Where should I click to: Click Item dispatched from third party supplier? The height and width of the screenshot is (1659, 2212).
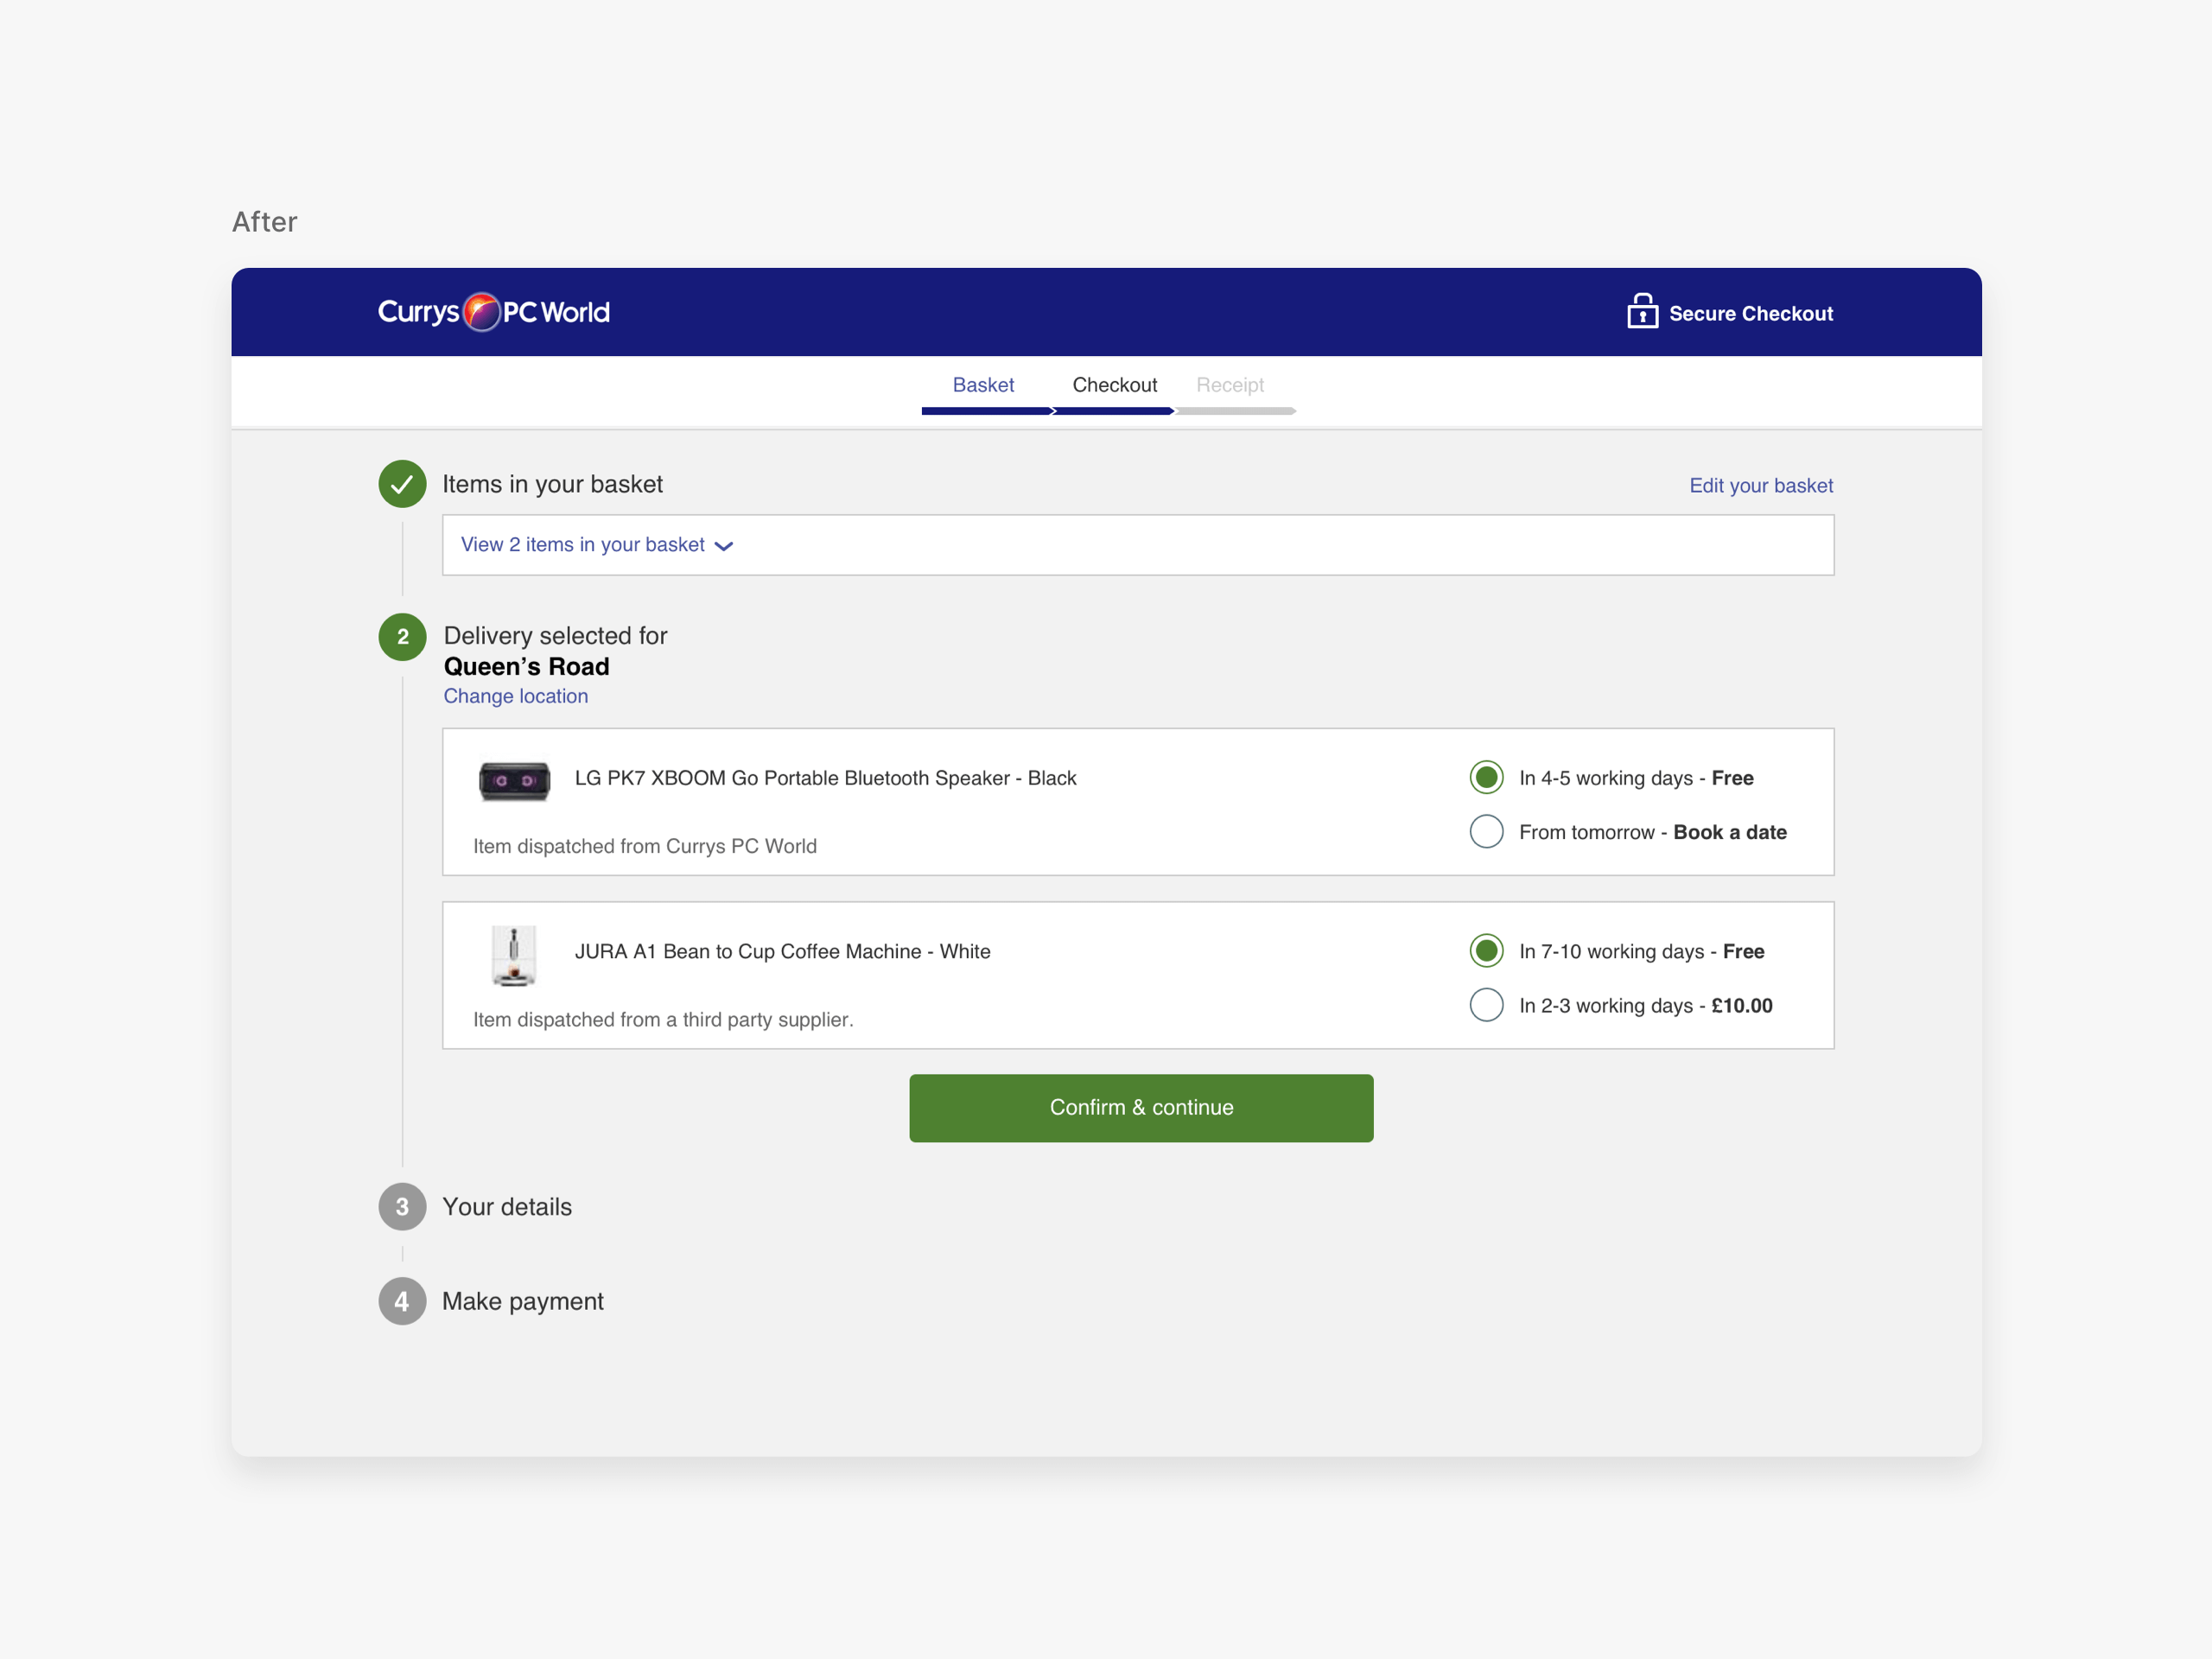[x=663, y=1019]
